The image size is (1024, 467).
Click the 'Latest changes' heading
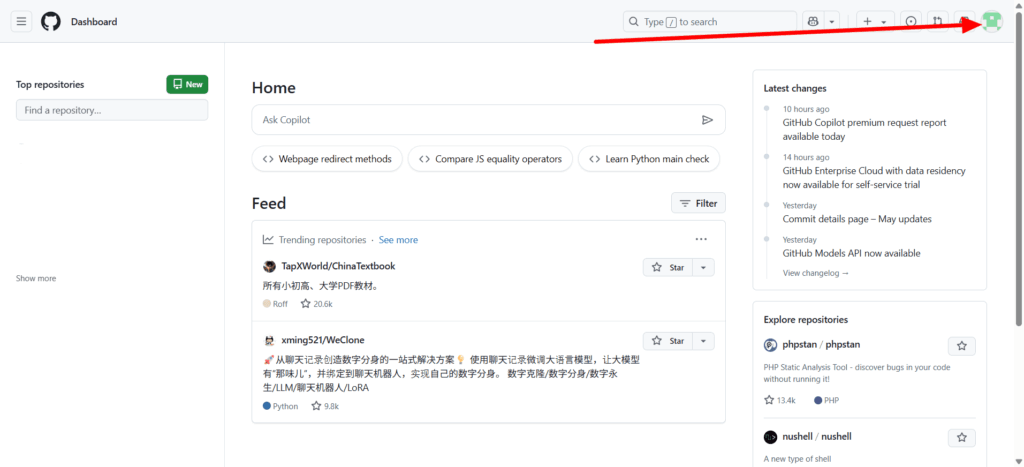point(795,88)
